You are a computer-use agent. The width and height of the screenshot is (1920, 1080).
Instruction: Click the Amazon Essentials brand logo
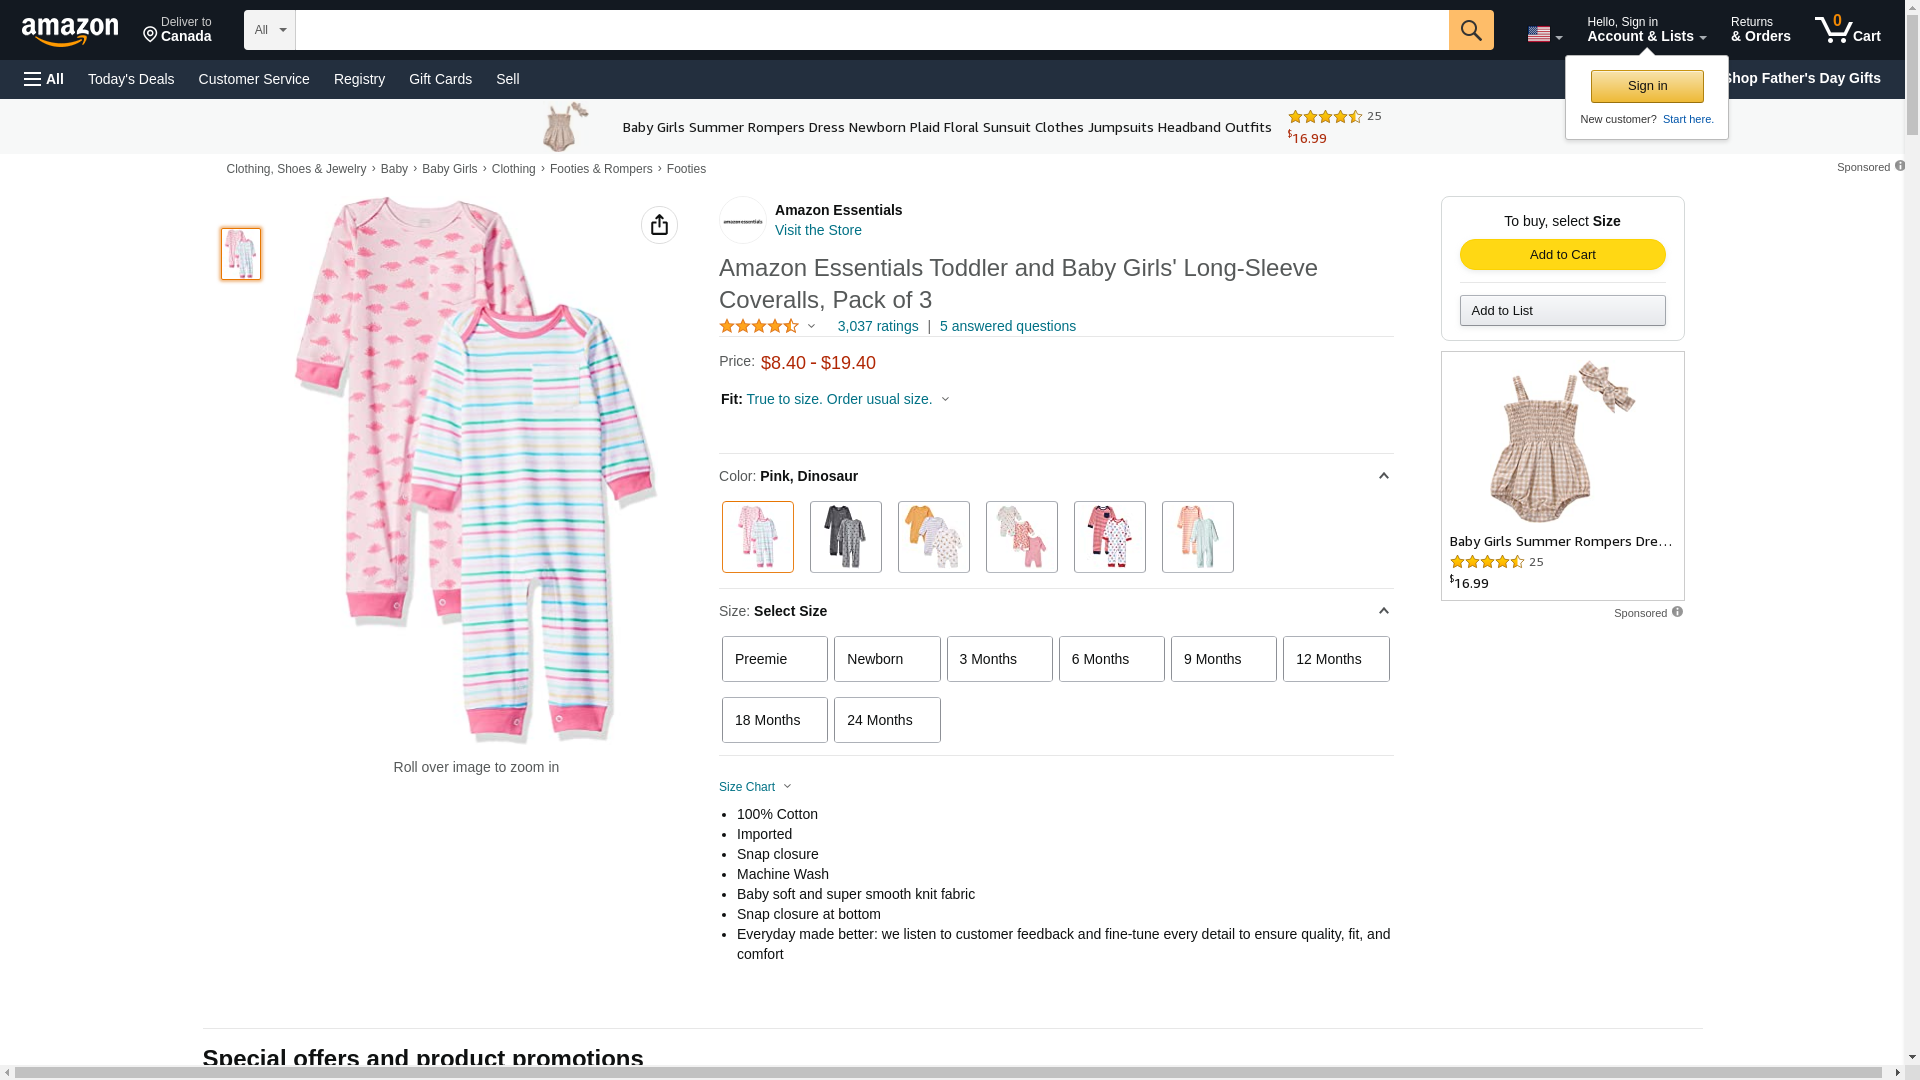tap(742, 220)
